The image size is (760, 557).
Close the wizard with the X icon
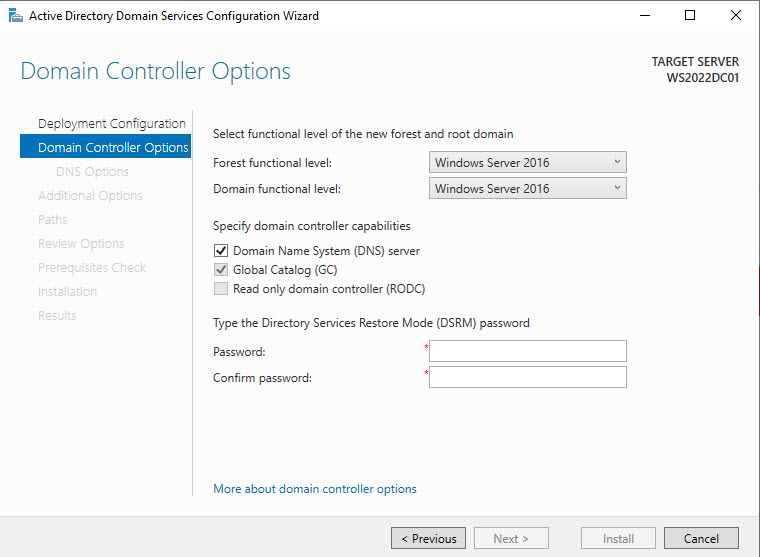[x=735, y=16]
